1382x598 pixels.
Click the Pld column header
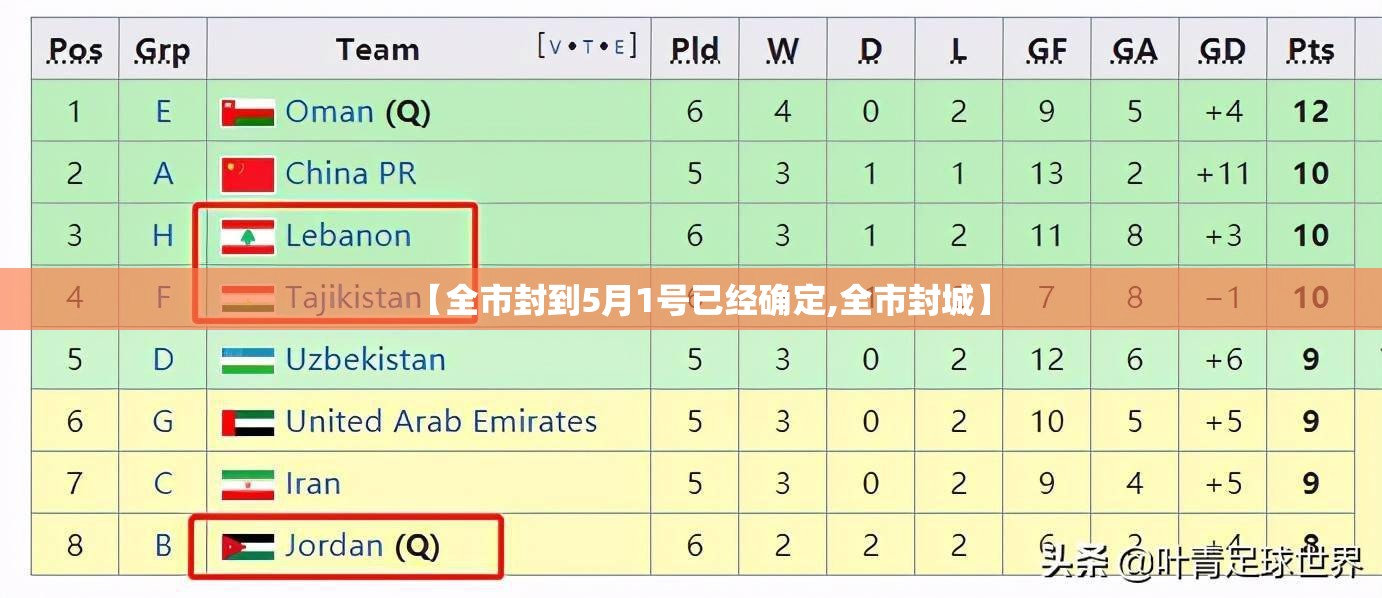[695, 49]
